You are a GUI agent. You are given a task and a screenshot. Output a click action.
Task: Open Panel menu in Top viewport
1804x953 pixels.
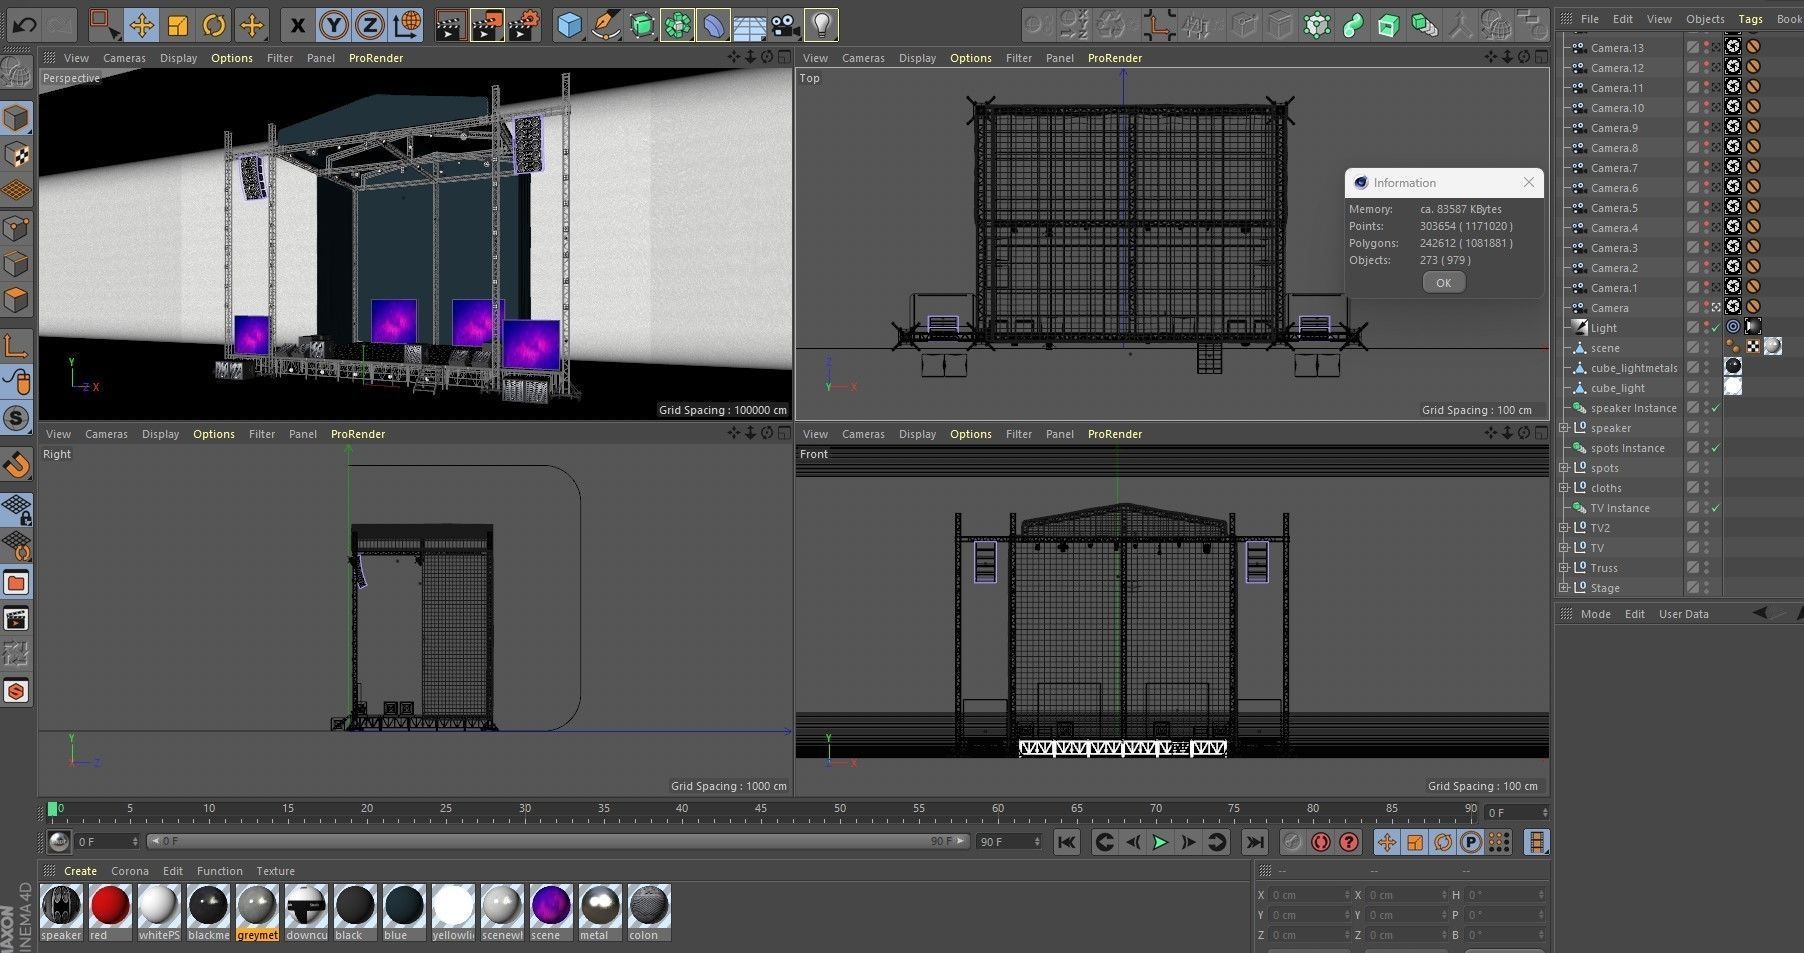1060,58
